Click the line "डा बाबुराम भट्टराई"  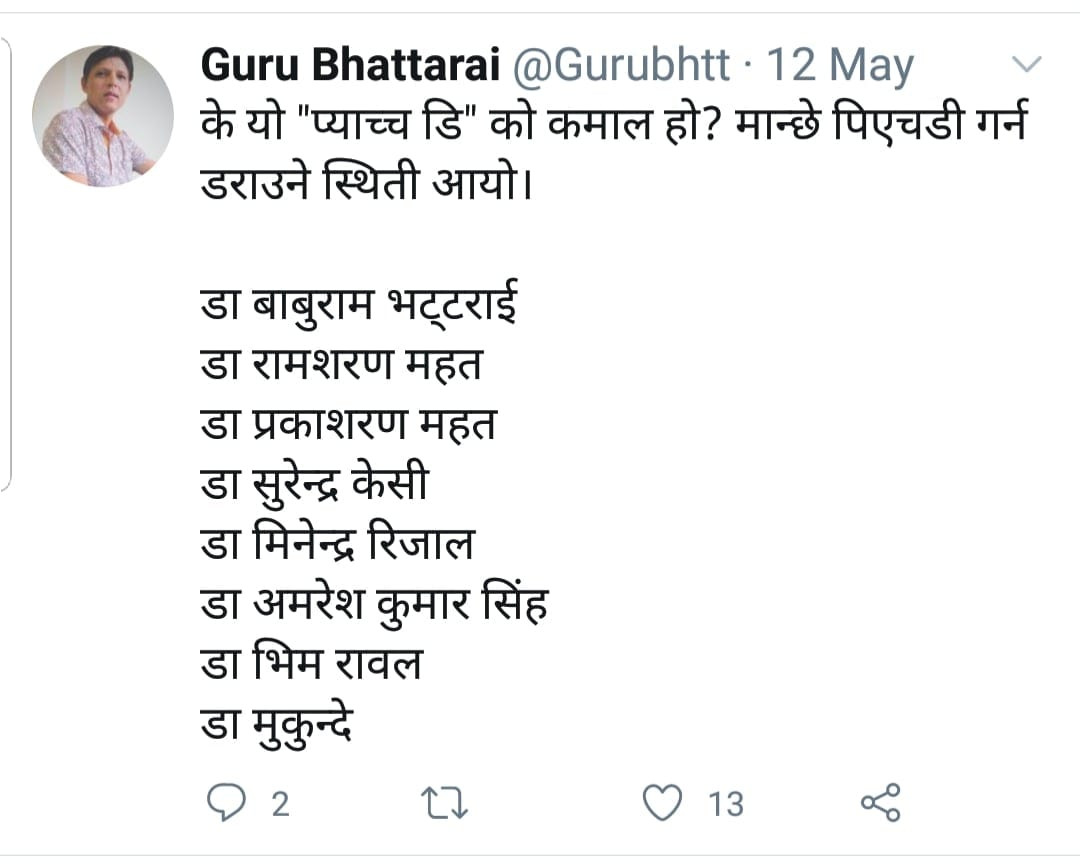(359, 305)
